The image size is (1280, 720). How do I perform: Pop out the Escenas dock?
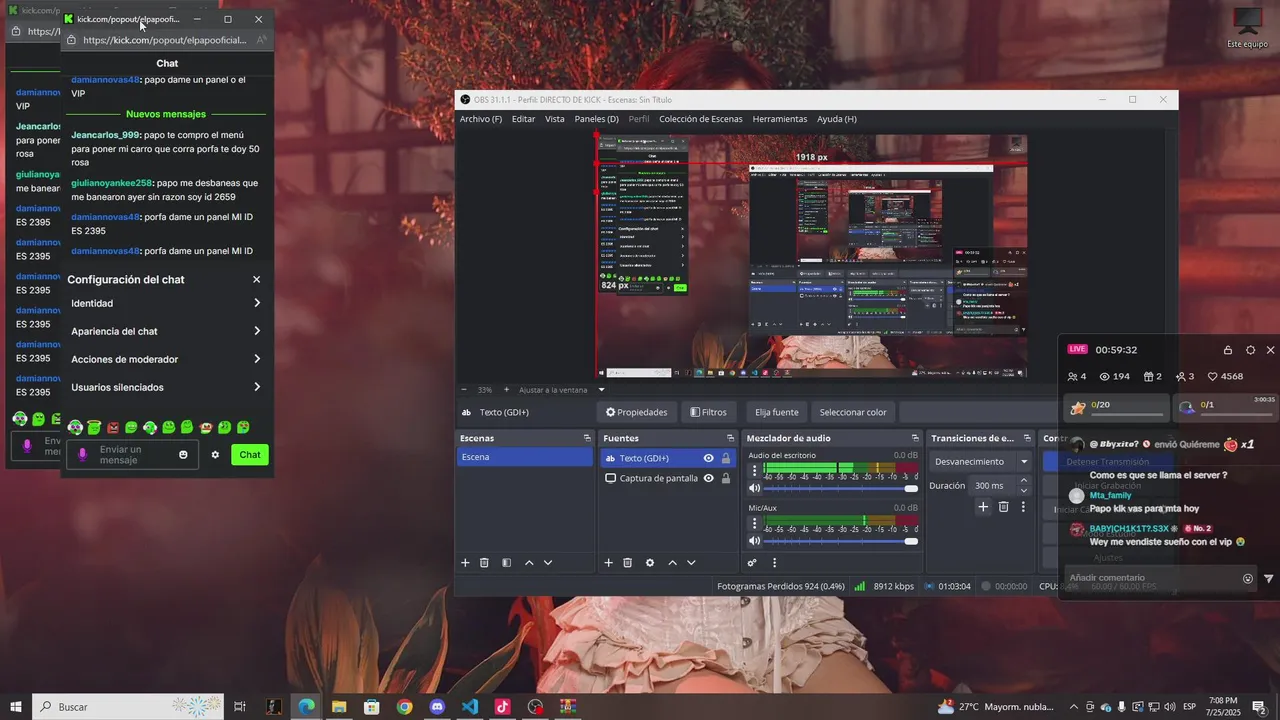(587, 438)
